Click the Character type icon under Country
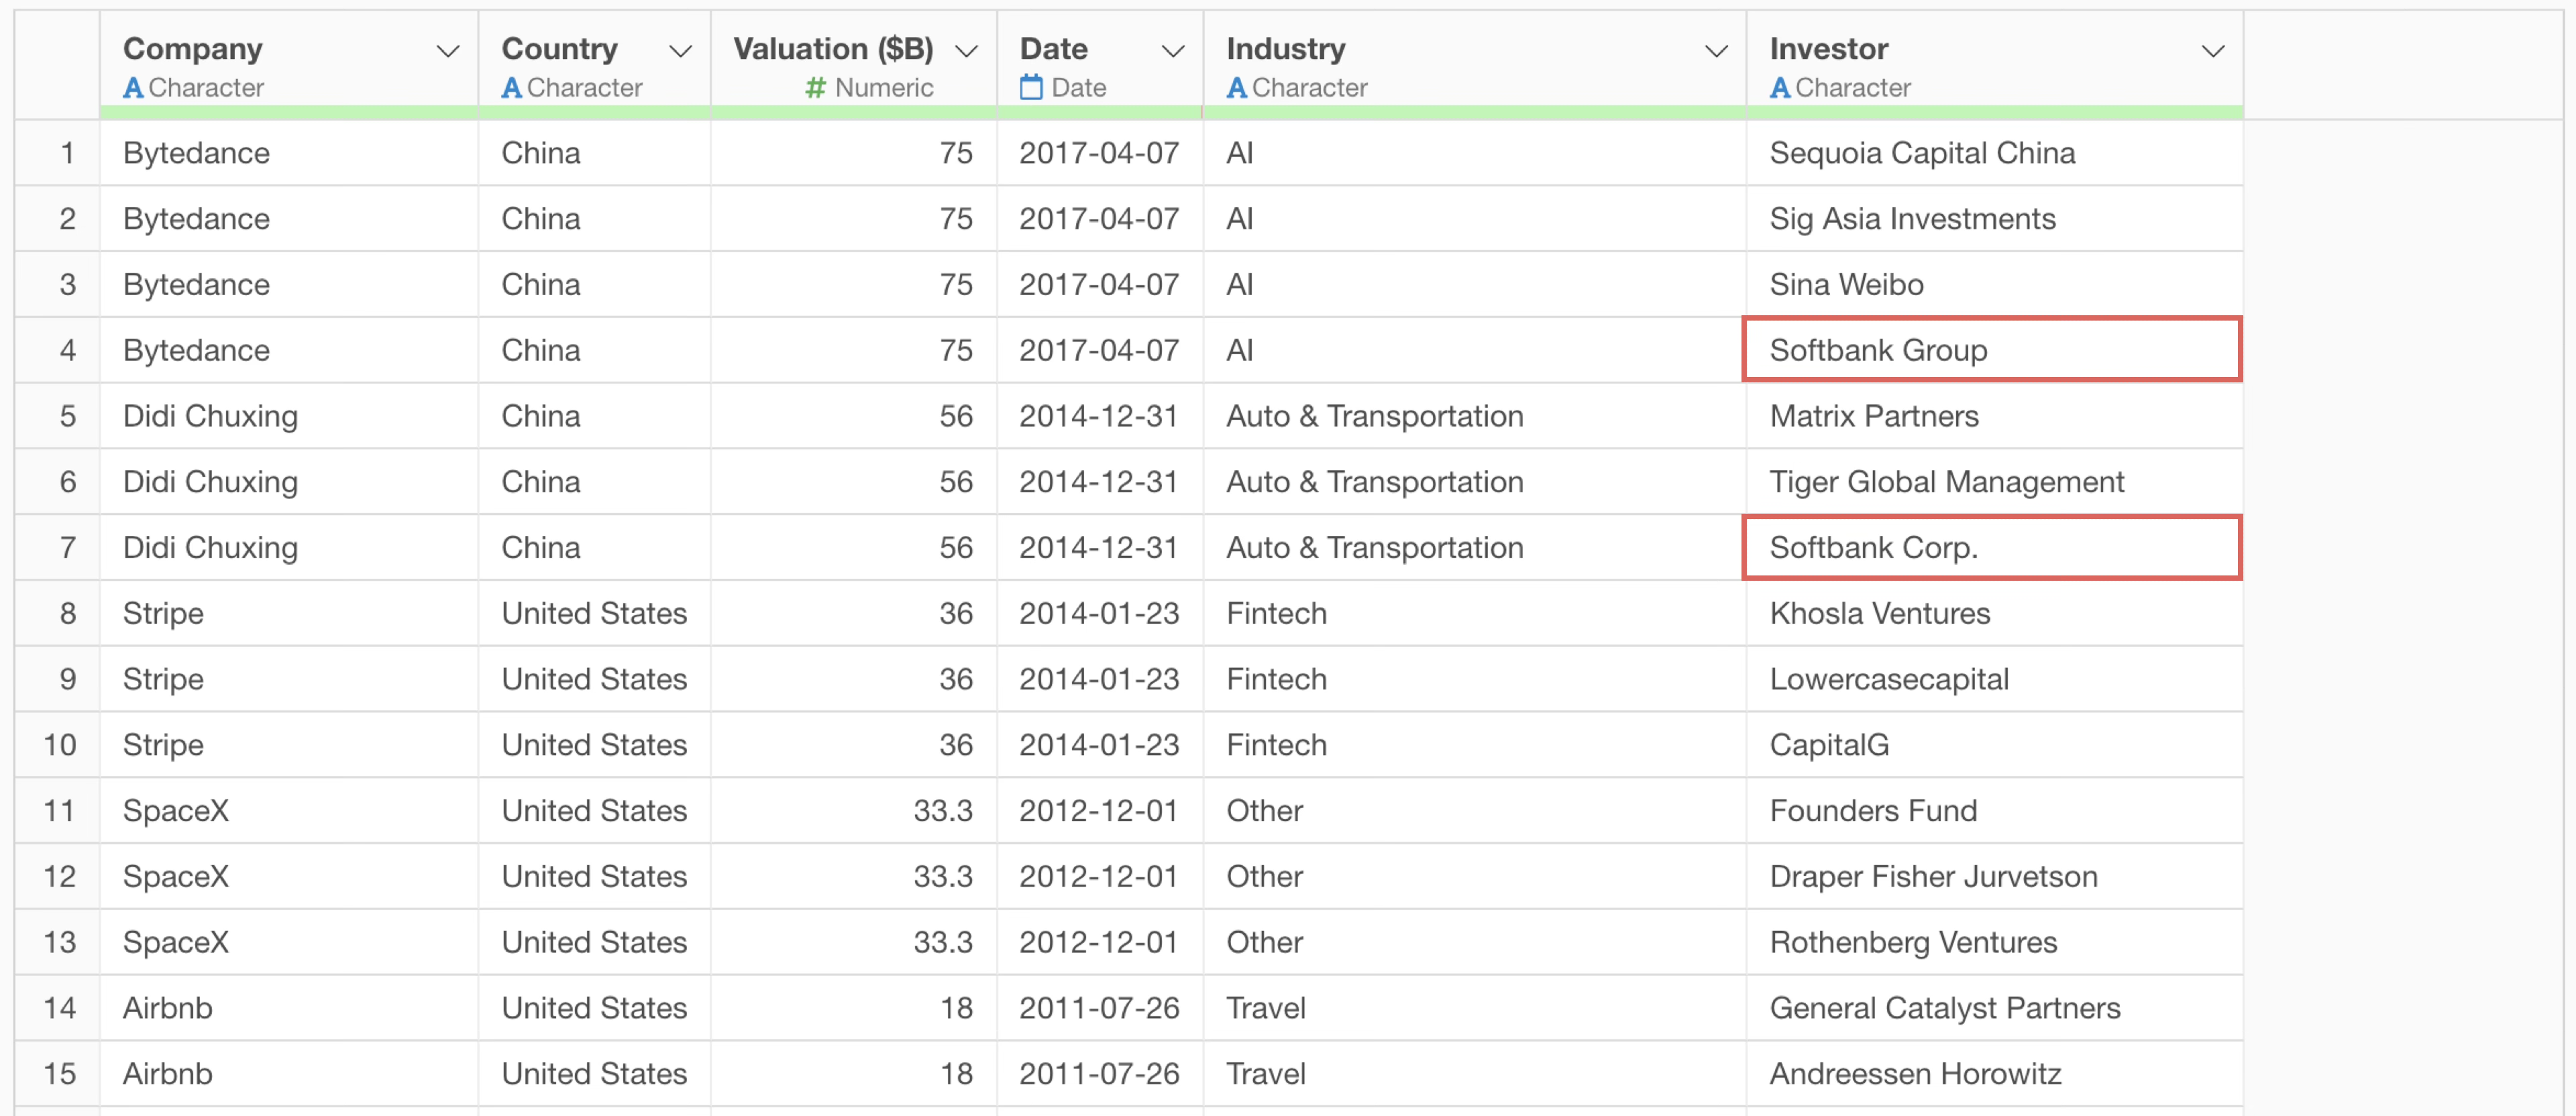The width and height of the screenshot is (2576, 1116). click(511, 88)
